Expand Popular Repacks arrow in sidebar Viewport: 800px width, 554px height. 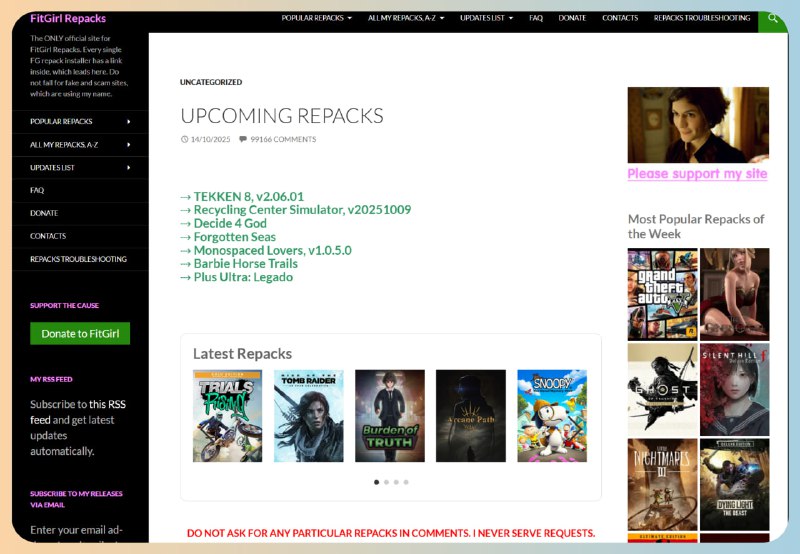pos(129,122)
